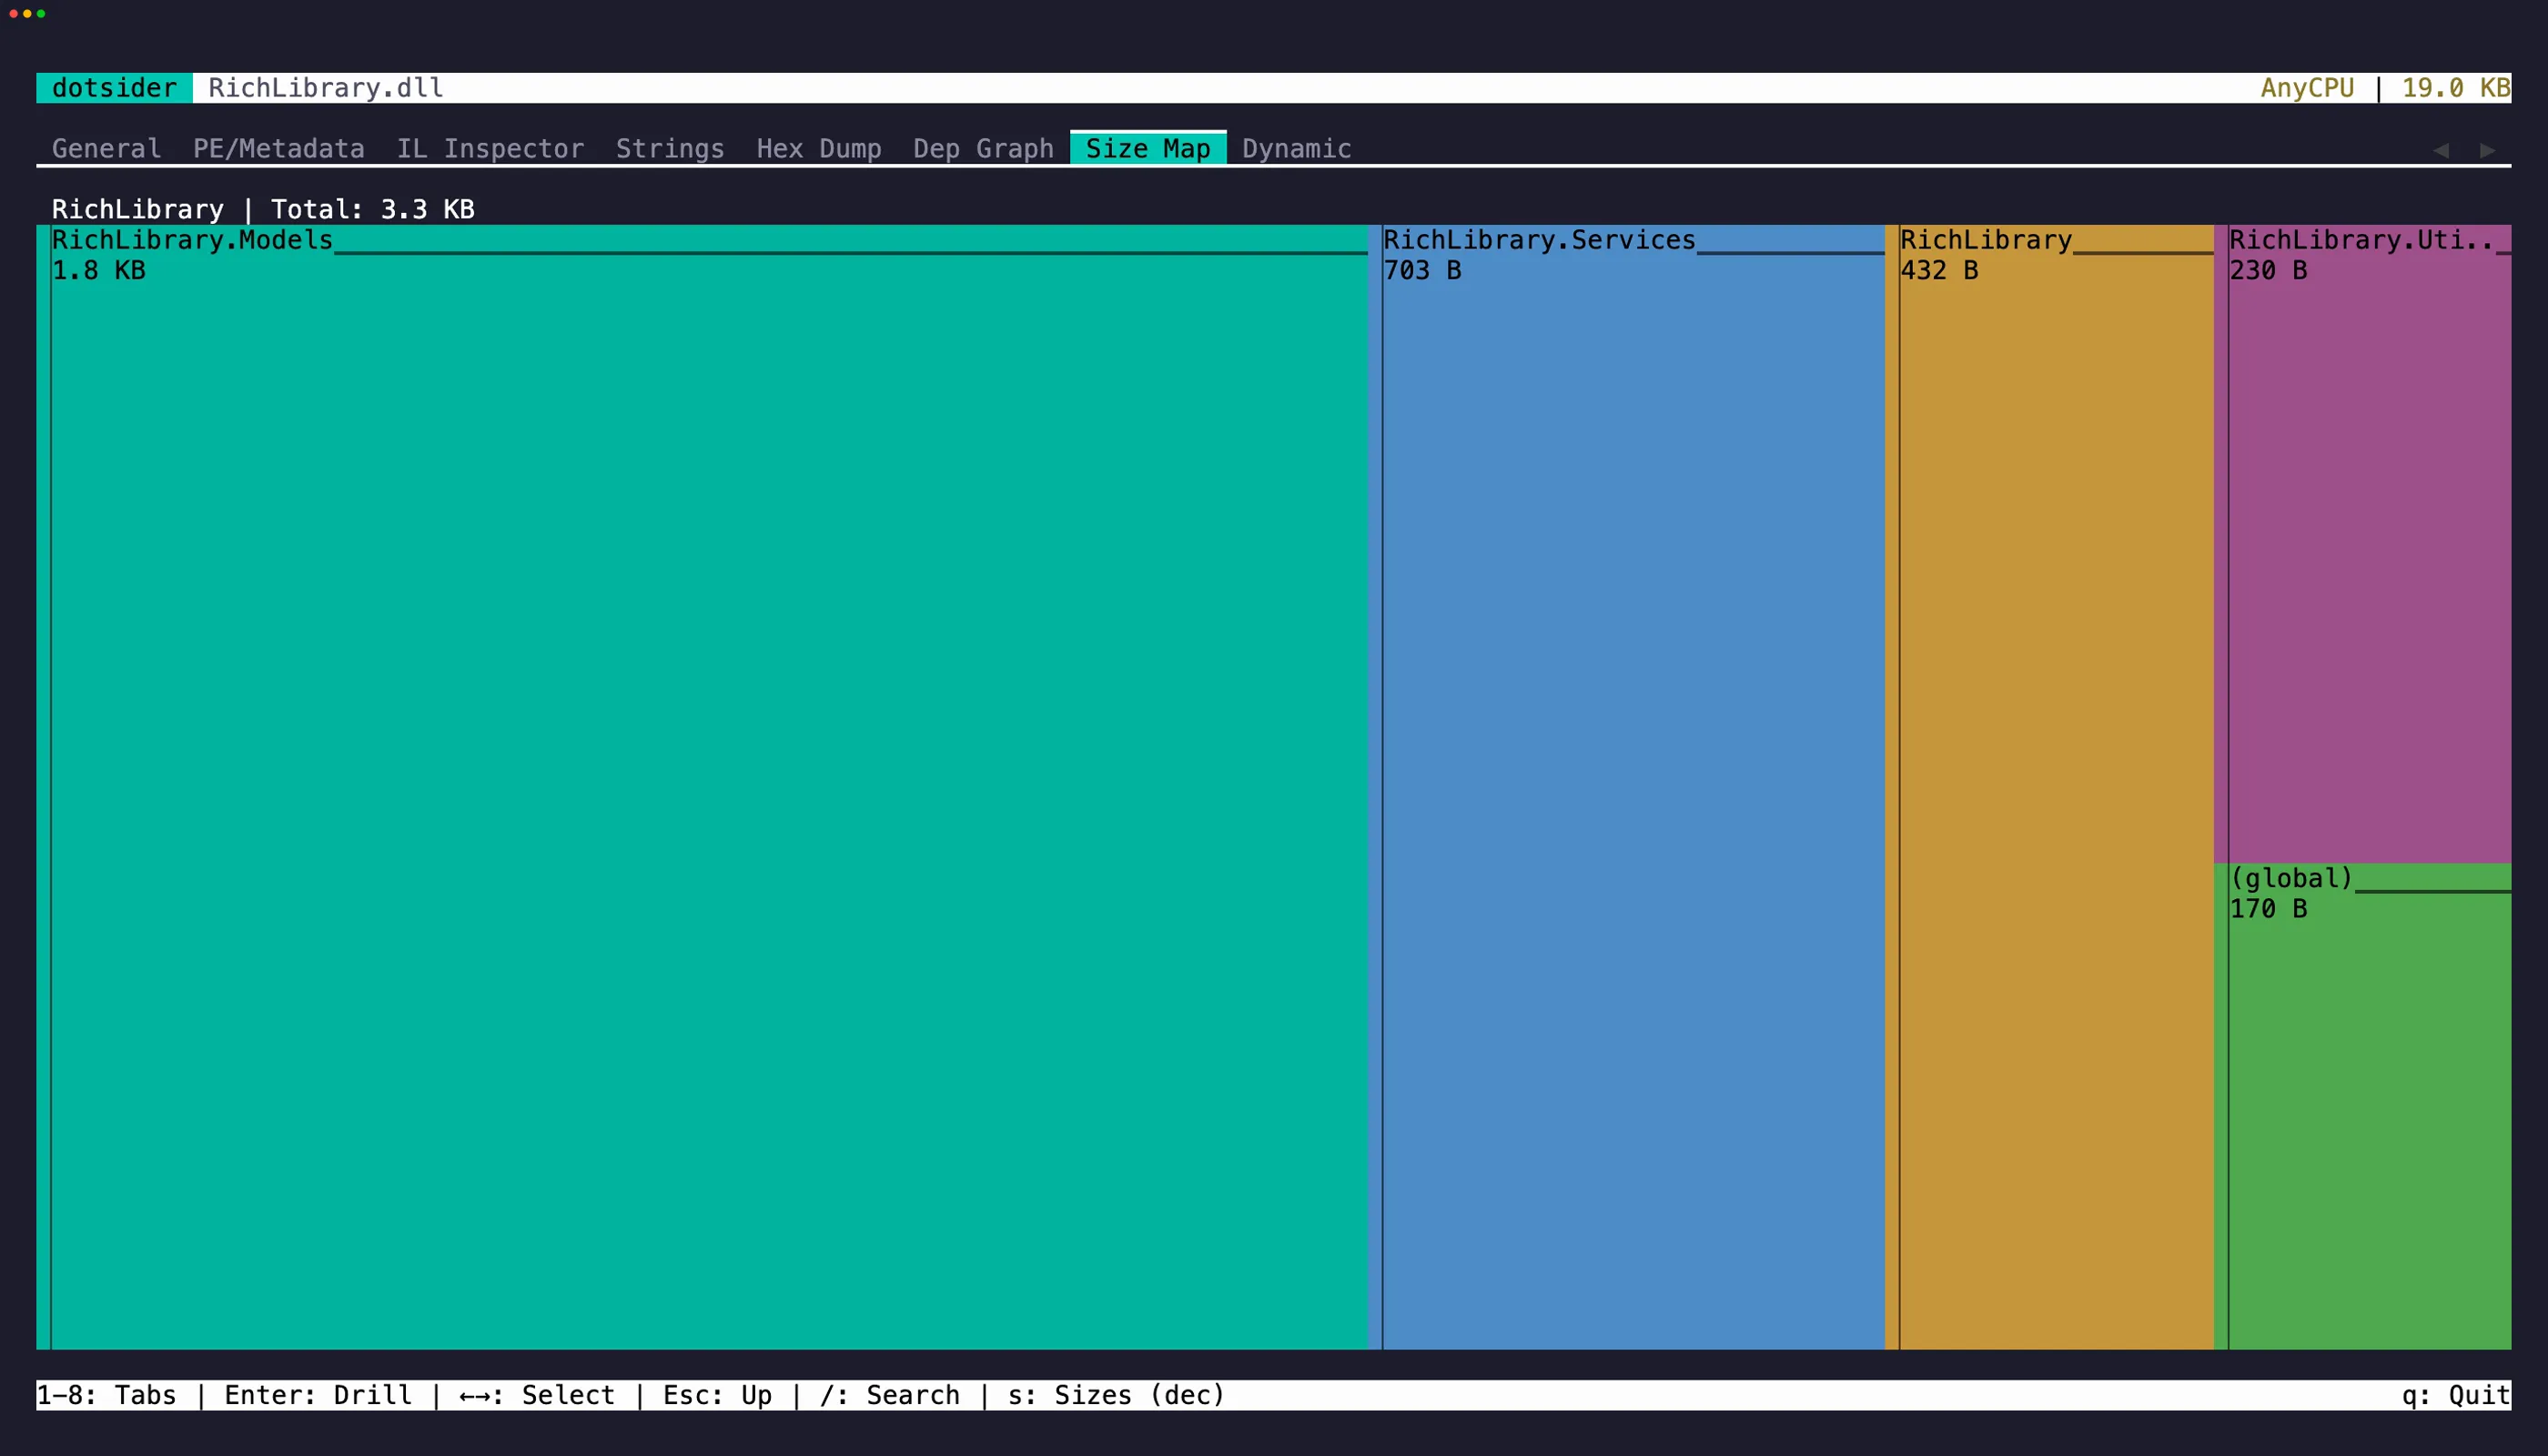Click the 'Select' arrows hint
Viewport: 2548px width, 1456px height.
[537, 1395]
